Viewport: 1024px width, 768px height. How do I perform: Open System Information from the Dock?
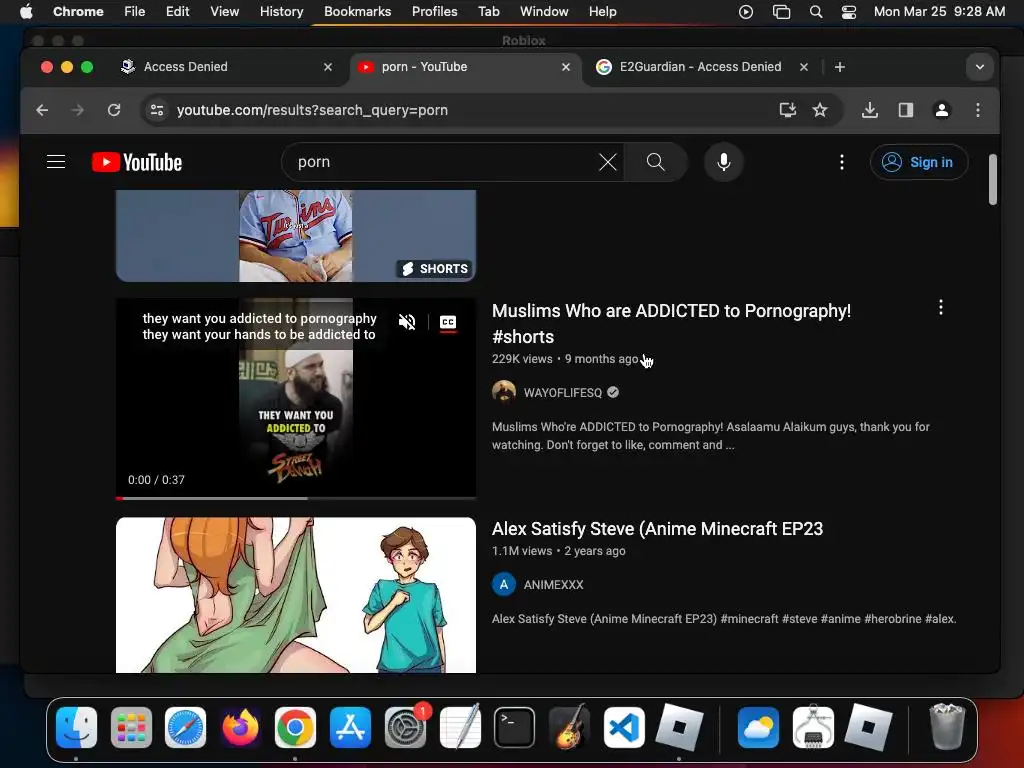click(812, 727)
